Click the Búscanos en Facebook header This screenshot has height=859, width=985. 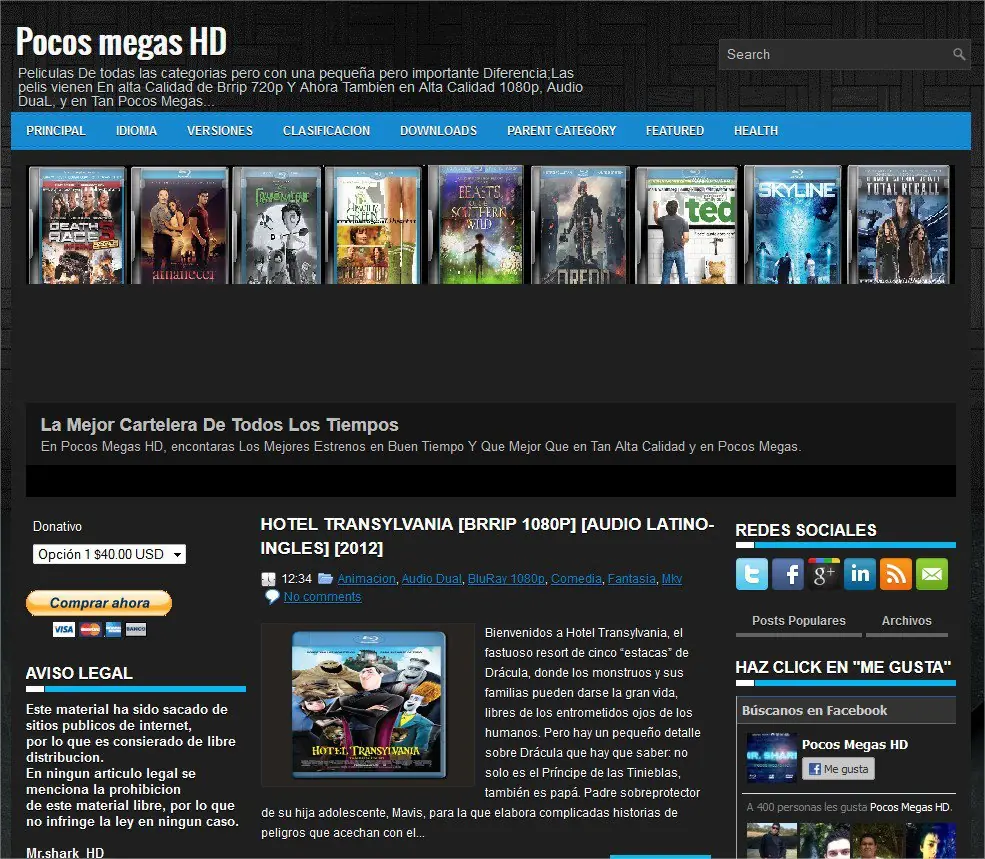tap(814, 711)
